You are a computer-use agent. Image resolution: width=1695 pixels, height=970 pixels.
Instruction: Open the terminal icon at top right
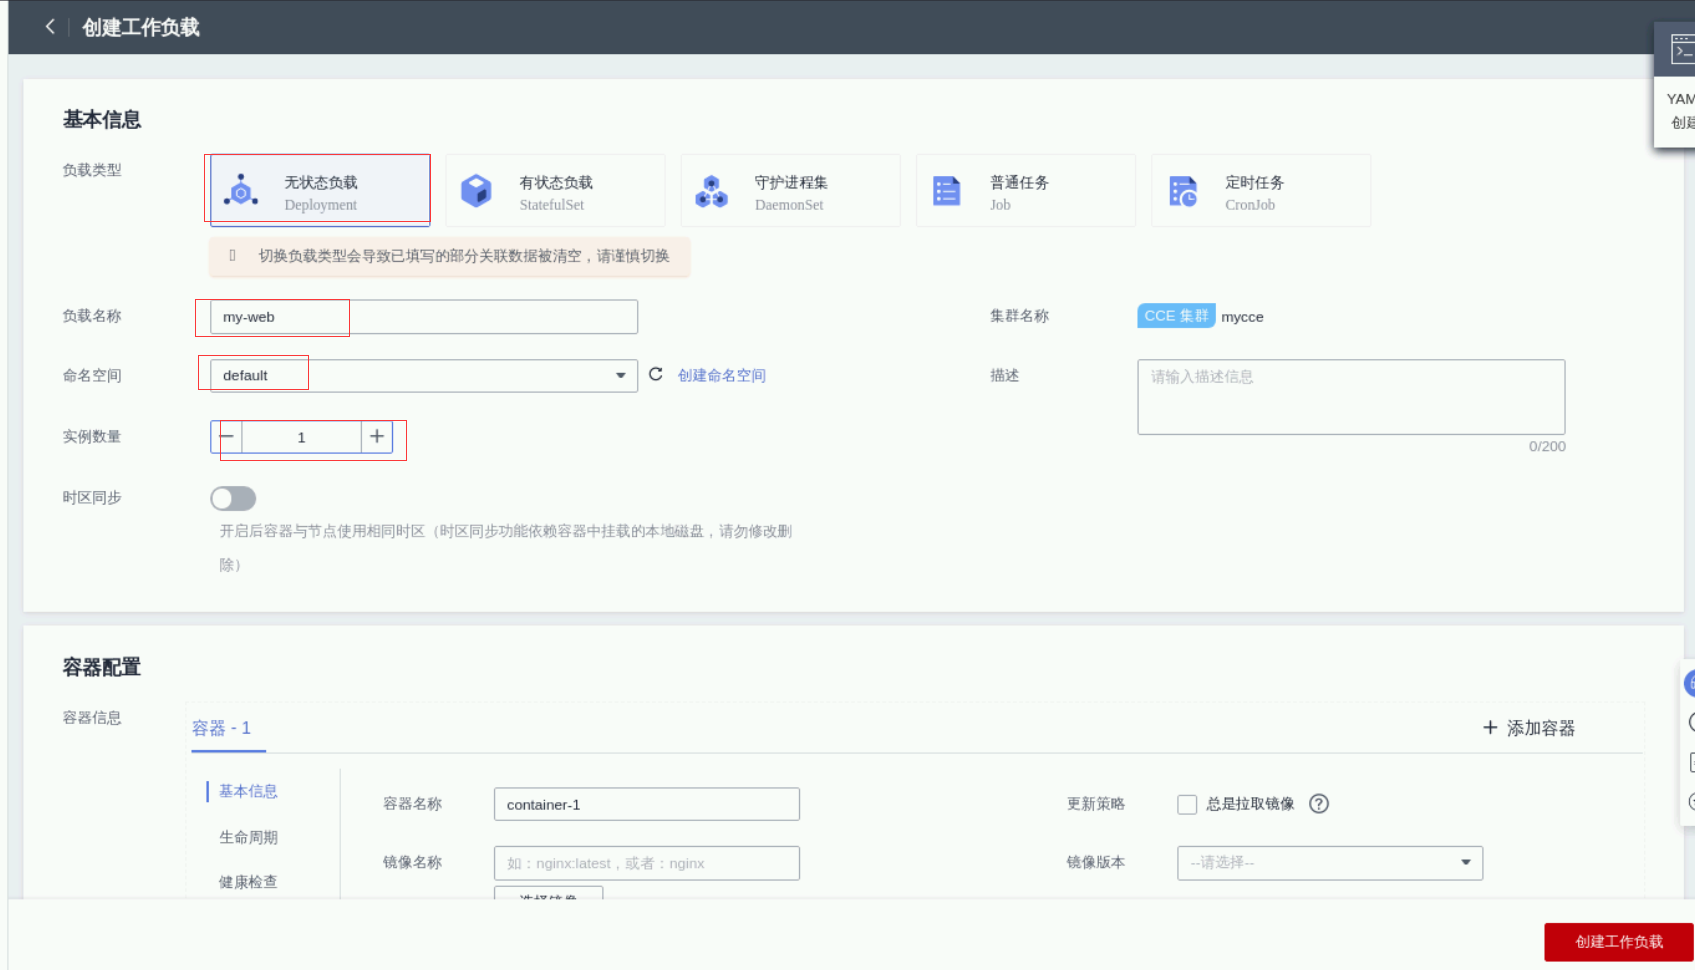[x=1682, y=49]
